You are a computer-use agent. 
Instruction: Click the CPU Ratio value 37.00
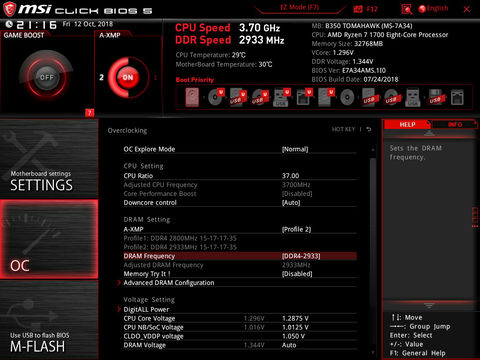click(x=290, y=176)
